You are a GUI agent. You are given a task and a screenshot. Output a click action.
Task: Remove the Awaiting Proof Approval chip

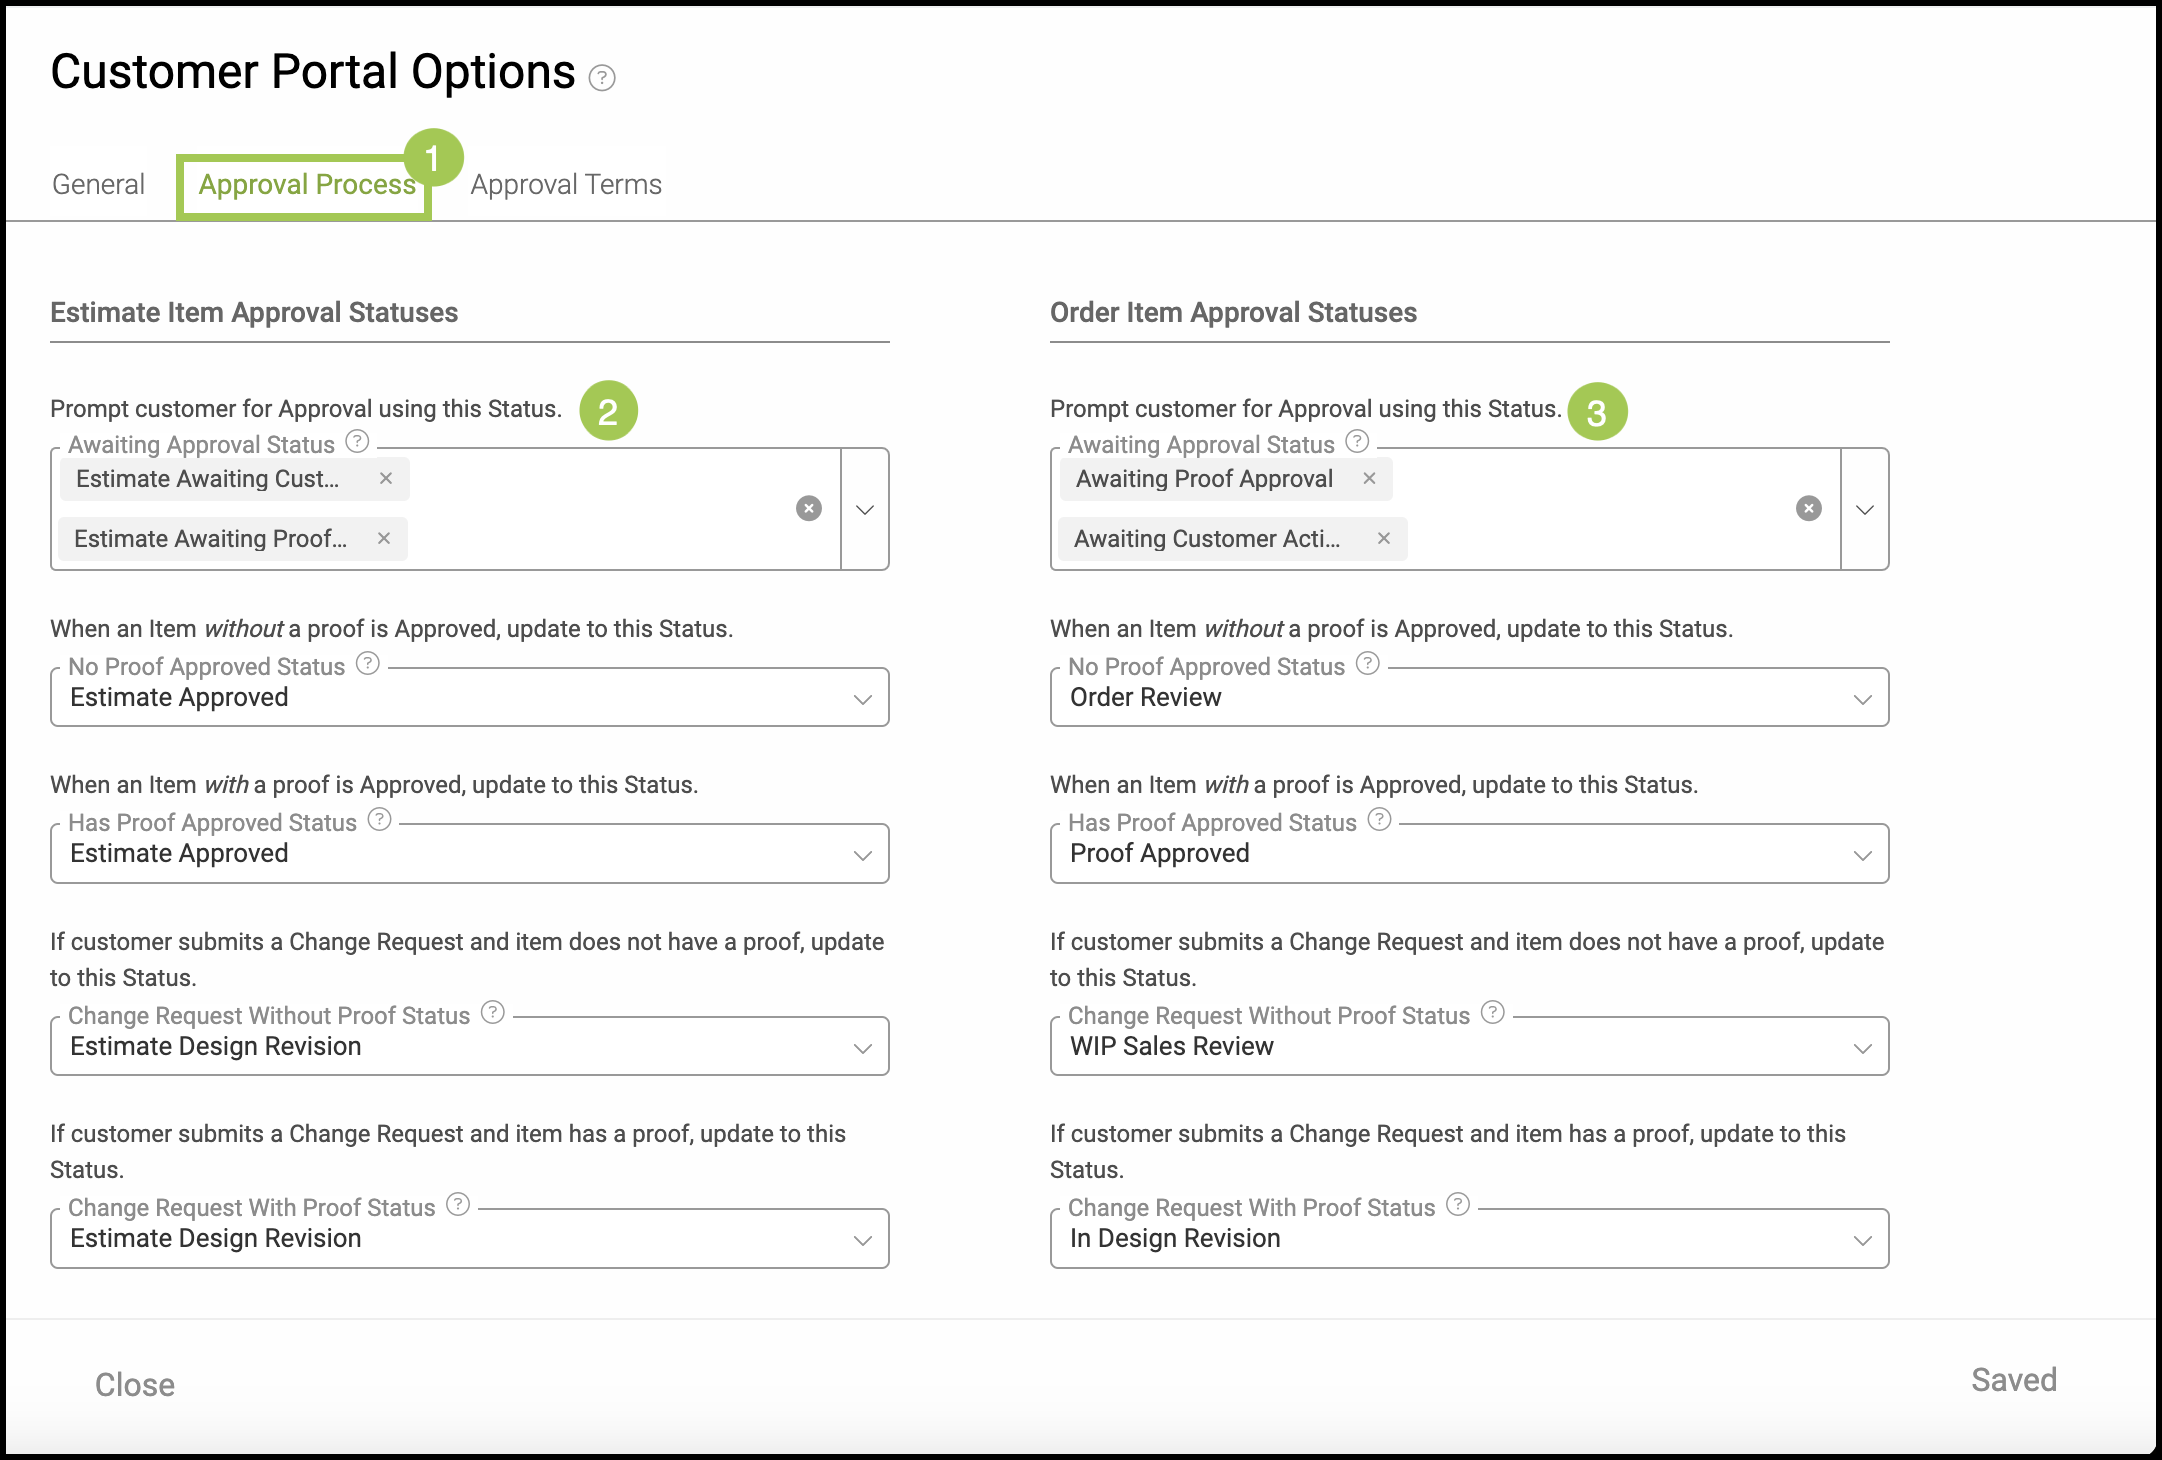point(1370,479)
